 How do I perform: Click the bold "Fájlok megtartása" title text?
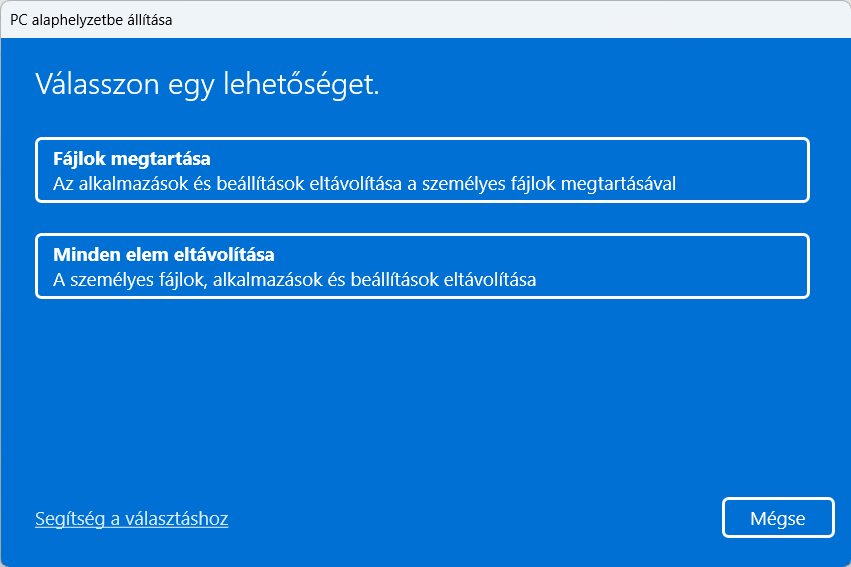[x=132, y=159]
